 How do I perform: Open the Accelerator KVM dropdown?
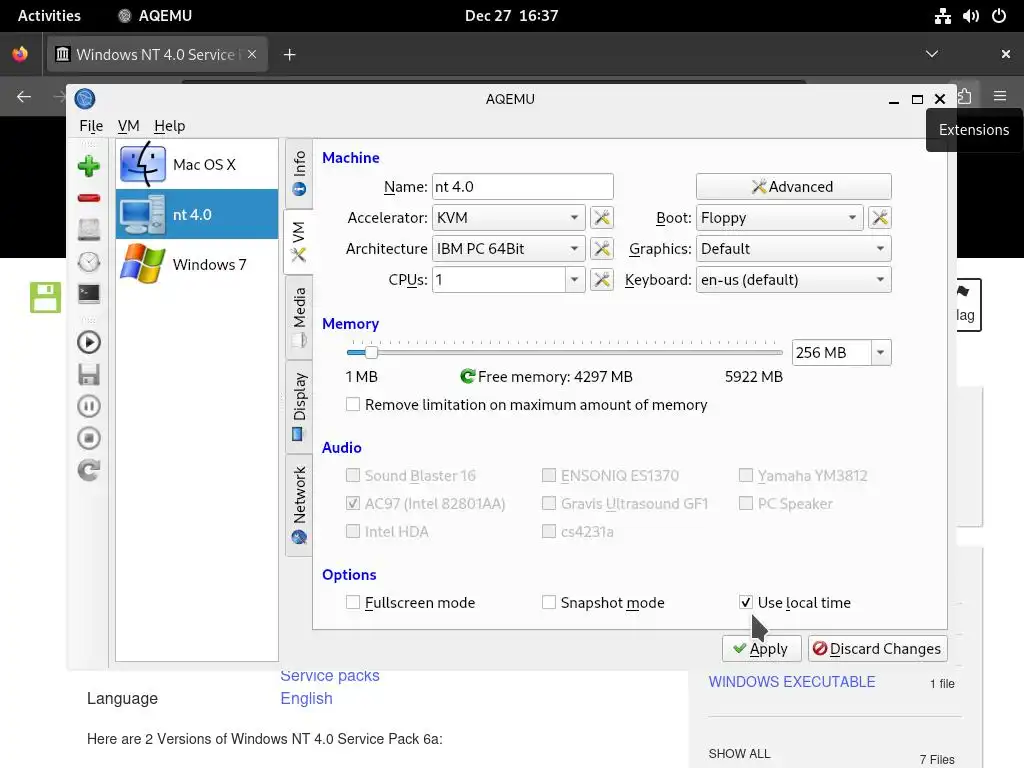tap(508, 217)
